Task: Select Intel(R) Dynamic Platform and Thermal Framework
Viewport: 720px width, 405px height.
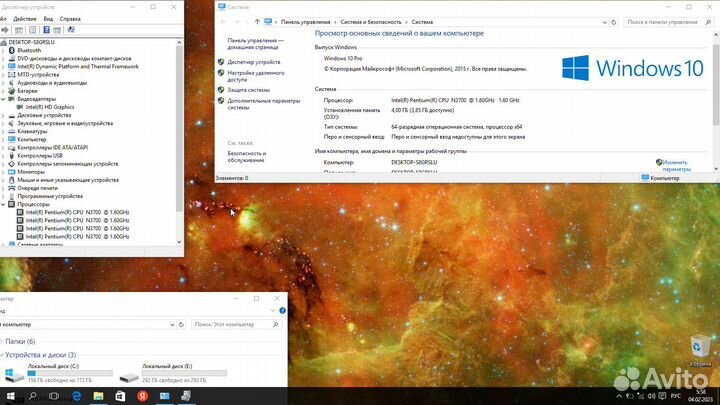Action: (x=78, y=67)
